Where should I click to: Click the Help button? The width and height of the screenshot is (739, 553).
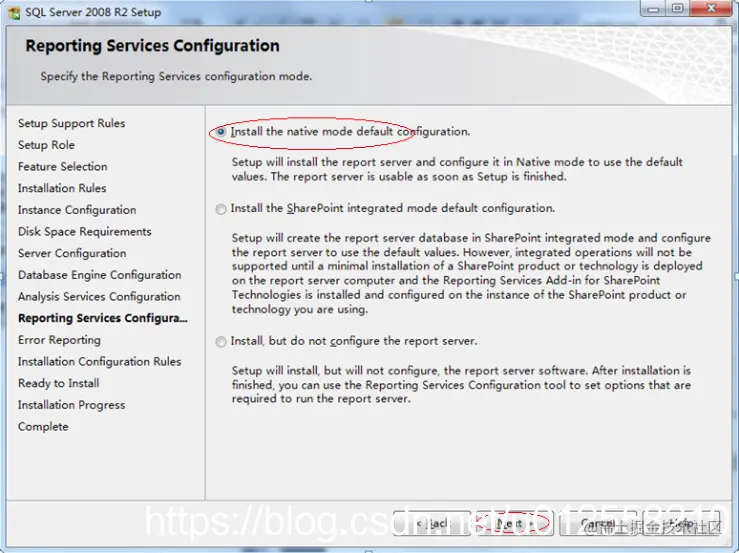tap(681, 523)
